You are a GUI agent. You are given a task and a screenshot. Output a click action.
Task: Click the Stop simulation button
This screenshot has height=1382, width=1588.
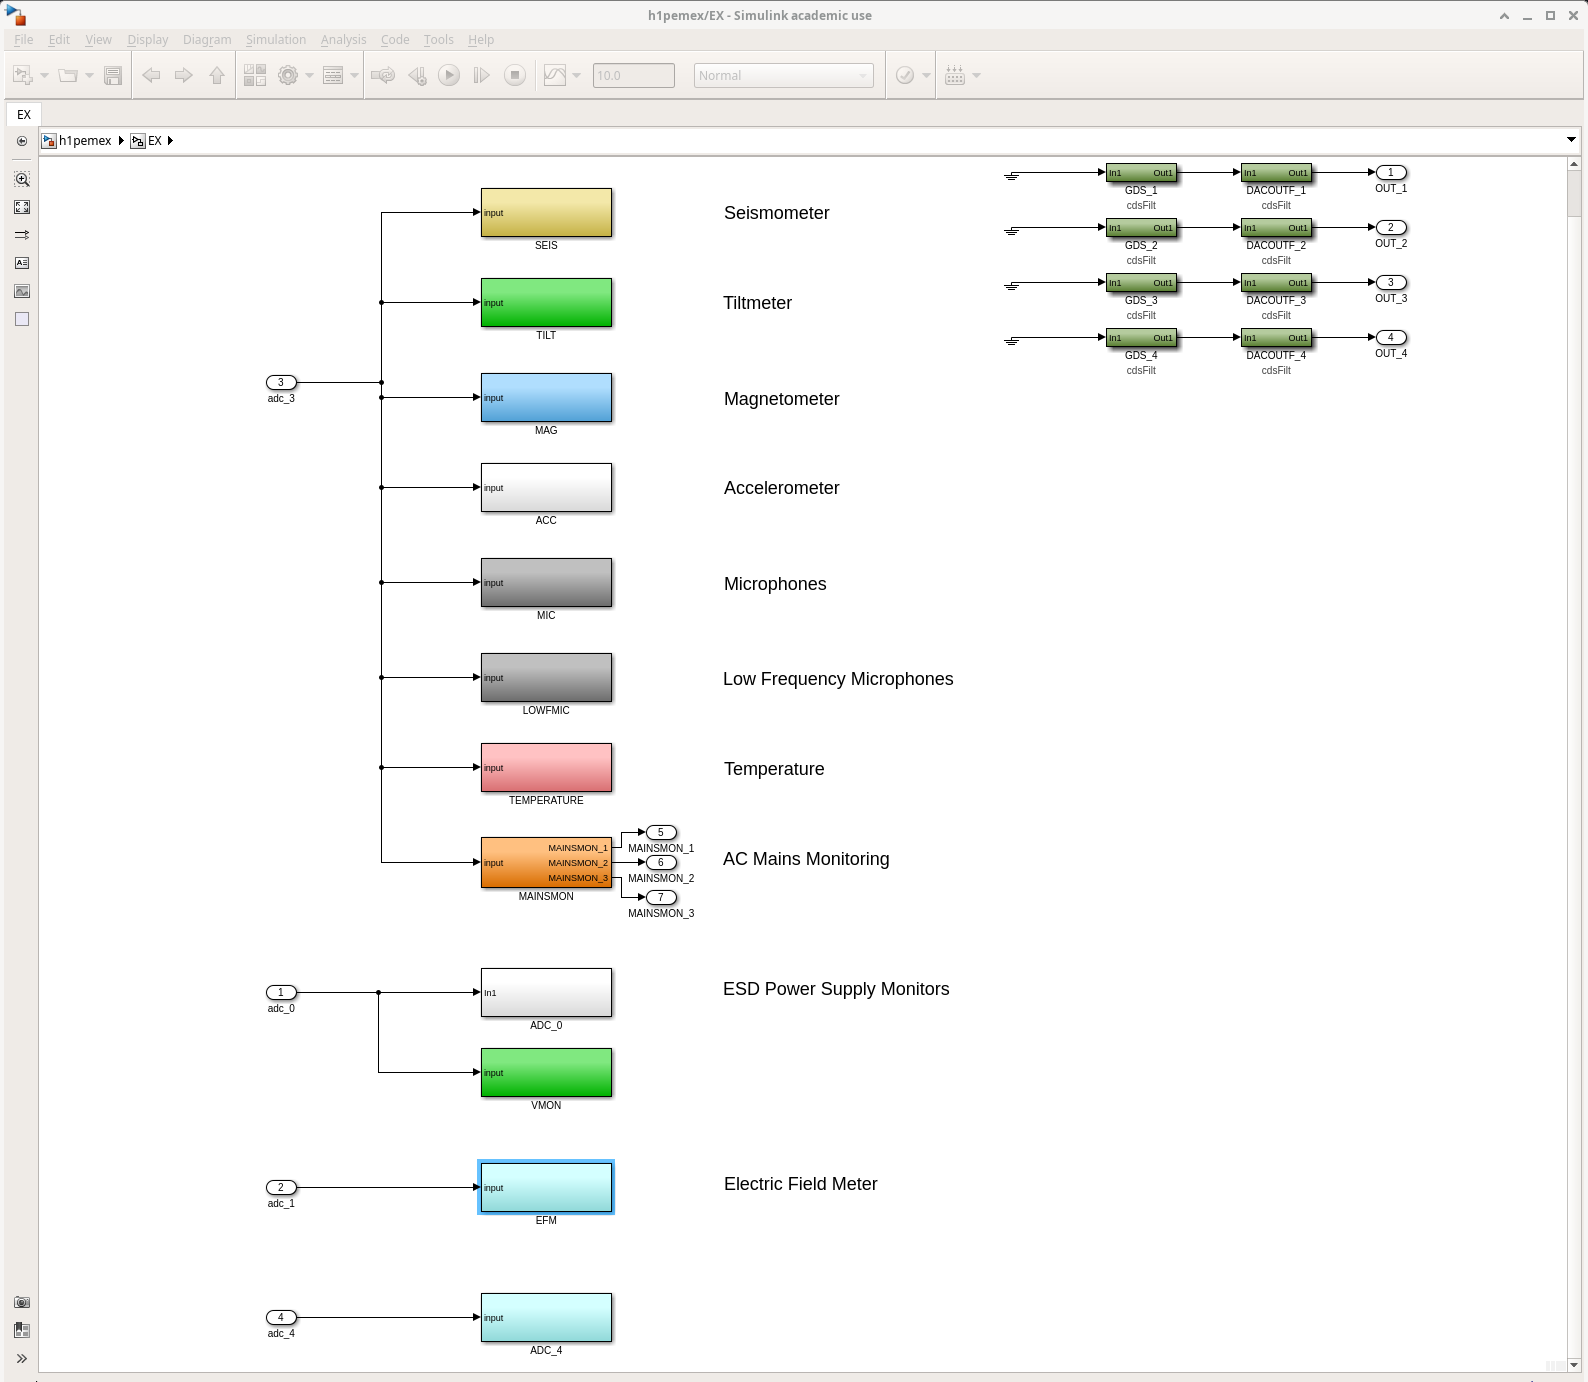pyautogui.click(x=515, y=76)
